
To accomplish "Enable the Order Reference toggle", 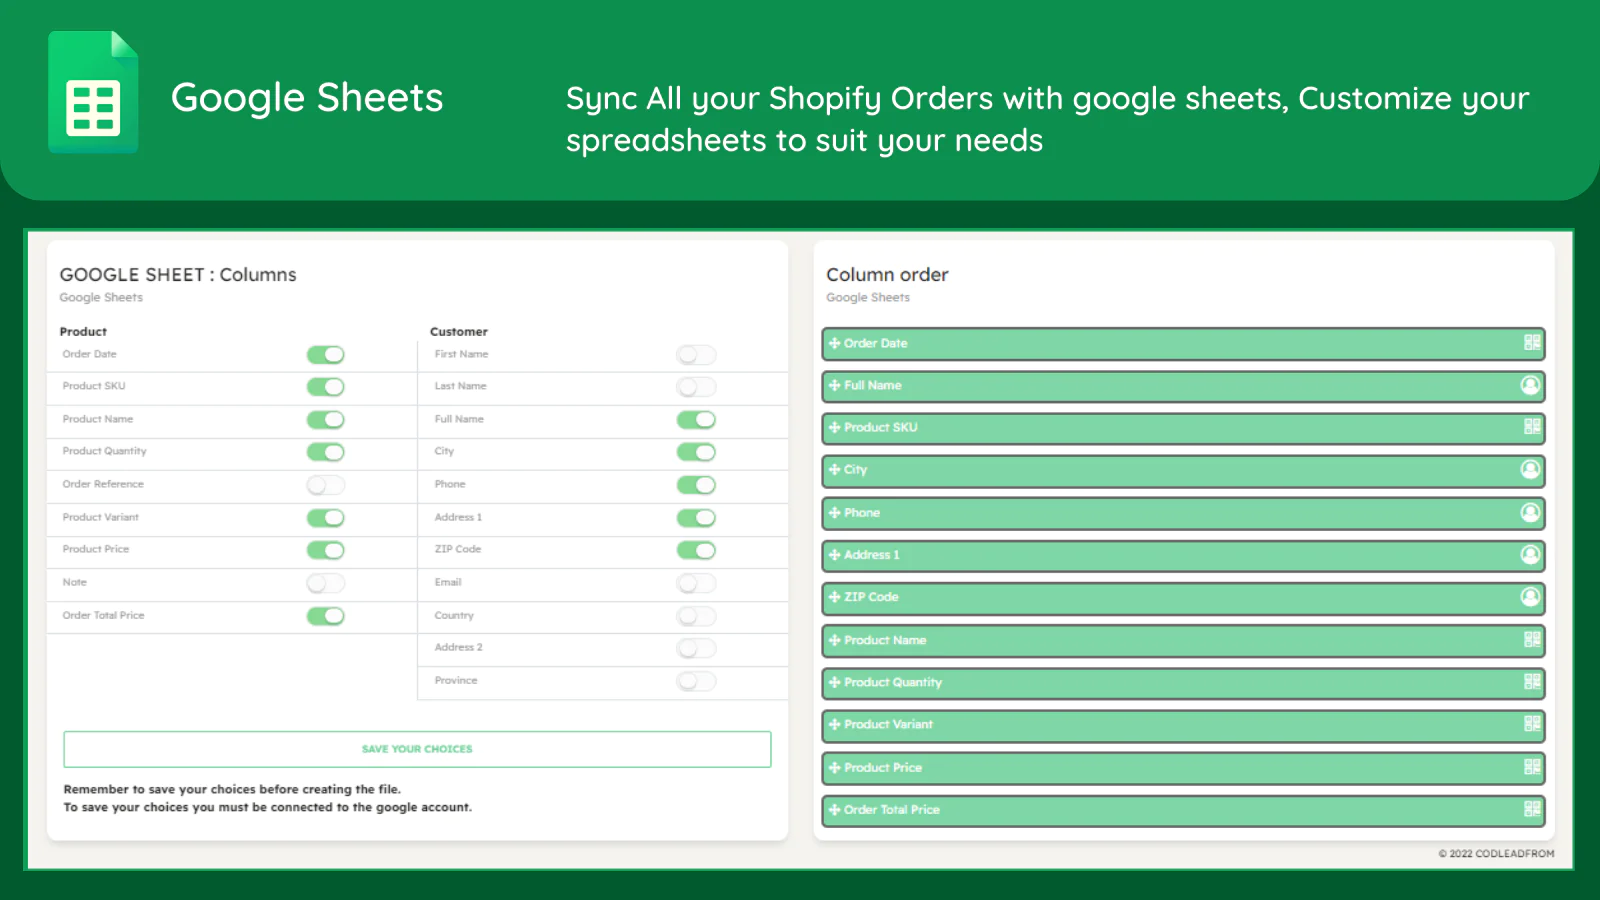I will click(x=325, y=485).
